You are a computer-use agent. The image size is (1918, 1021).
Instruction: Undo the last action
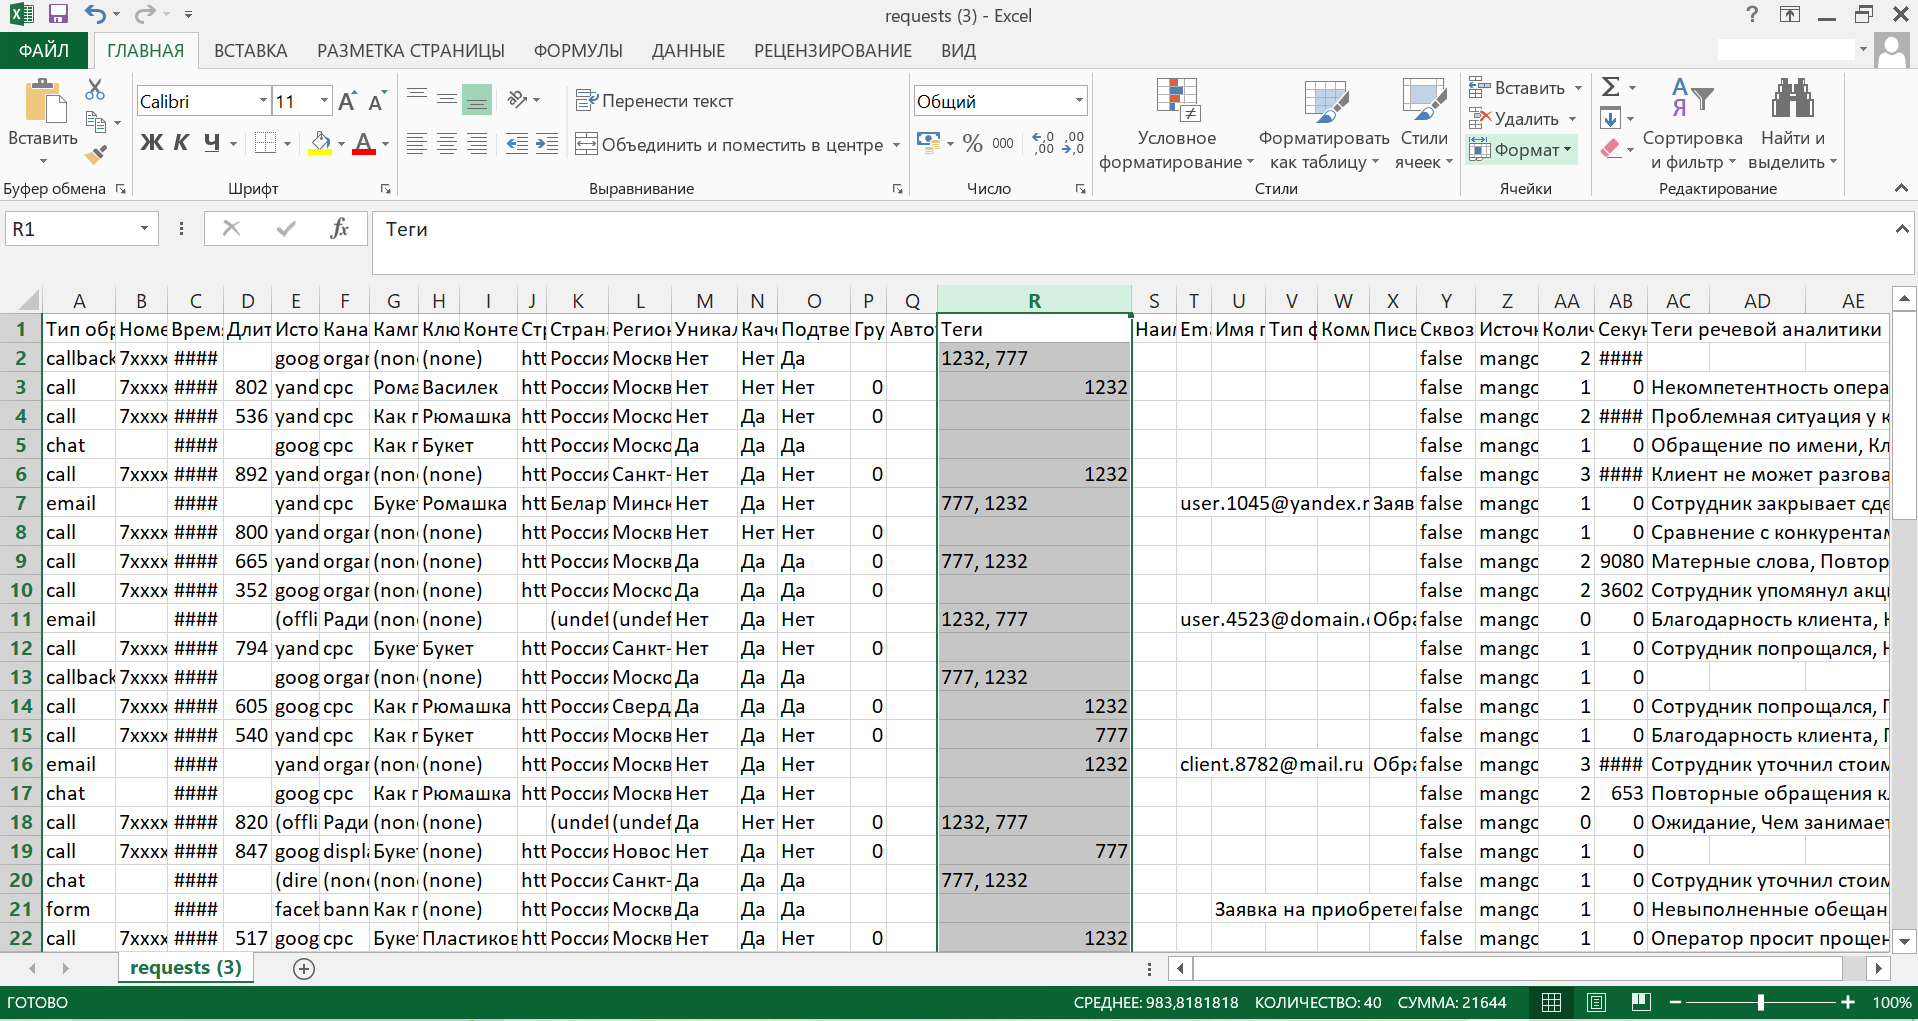tap(95, 14)
